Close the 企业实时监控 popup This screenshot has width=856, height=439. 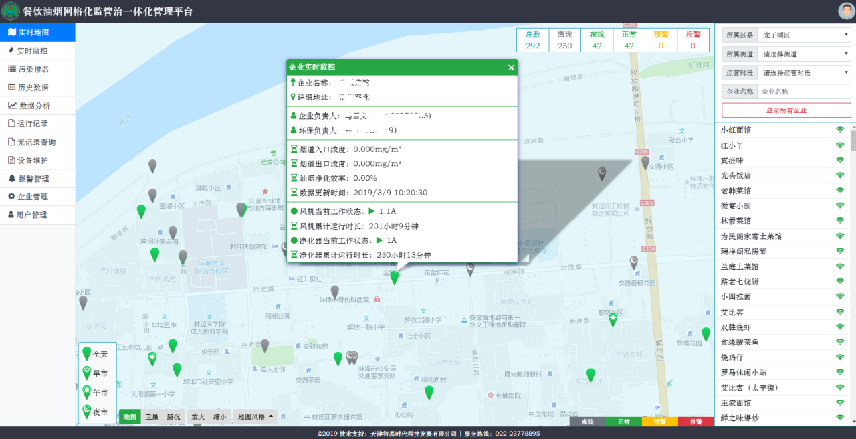coord(511,67)
